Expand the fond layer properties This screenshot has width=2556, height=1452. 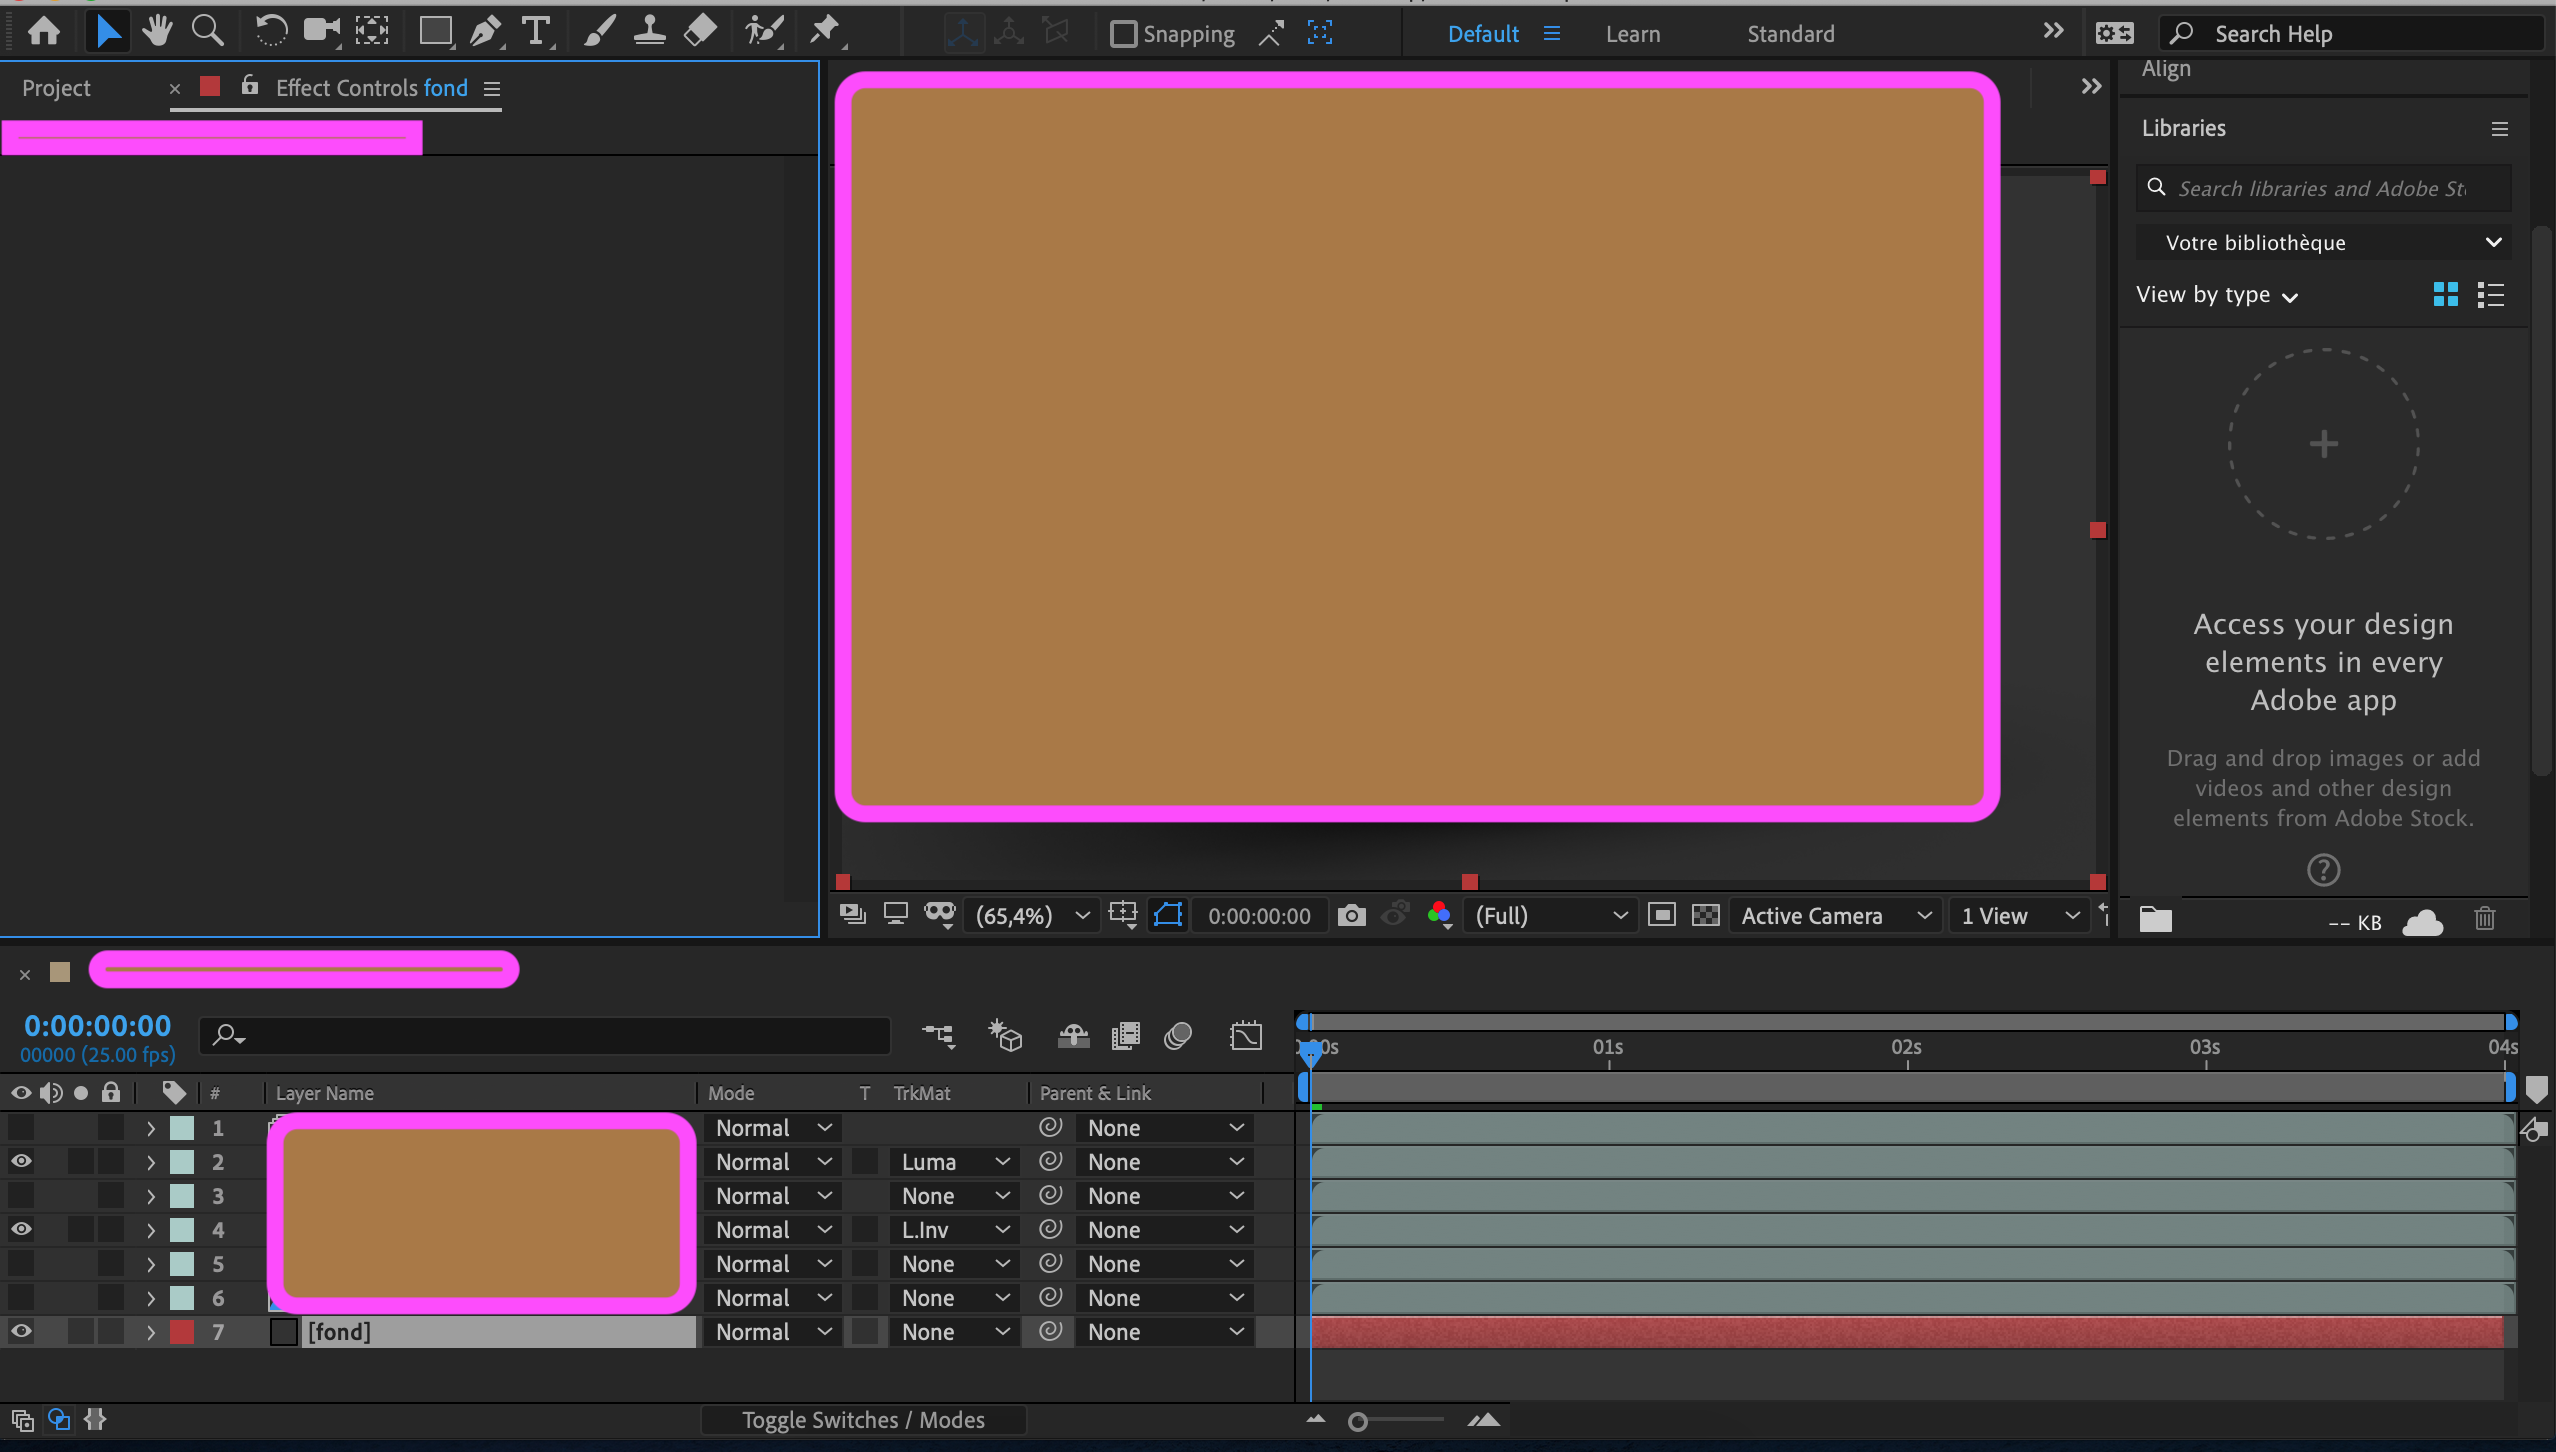click(151, 1331)
